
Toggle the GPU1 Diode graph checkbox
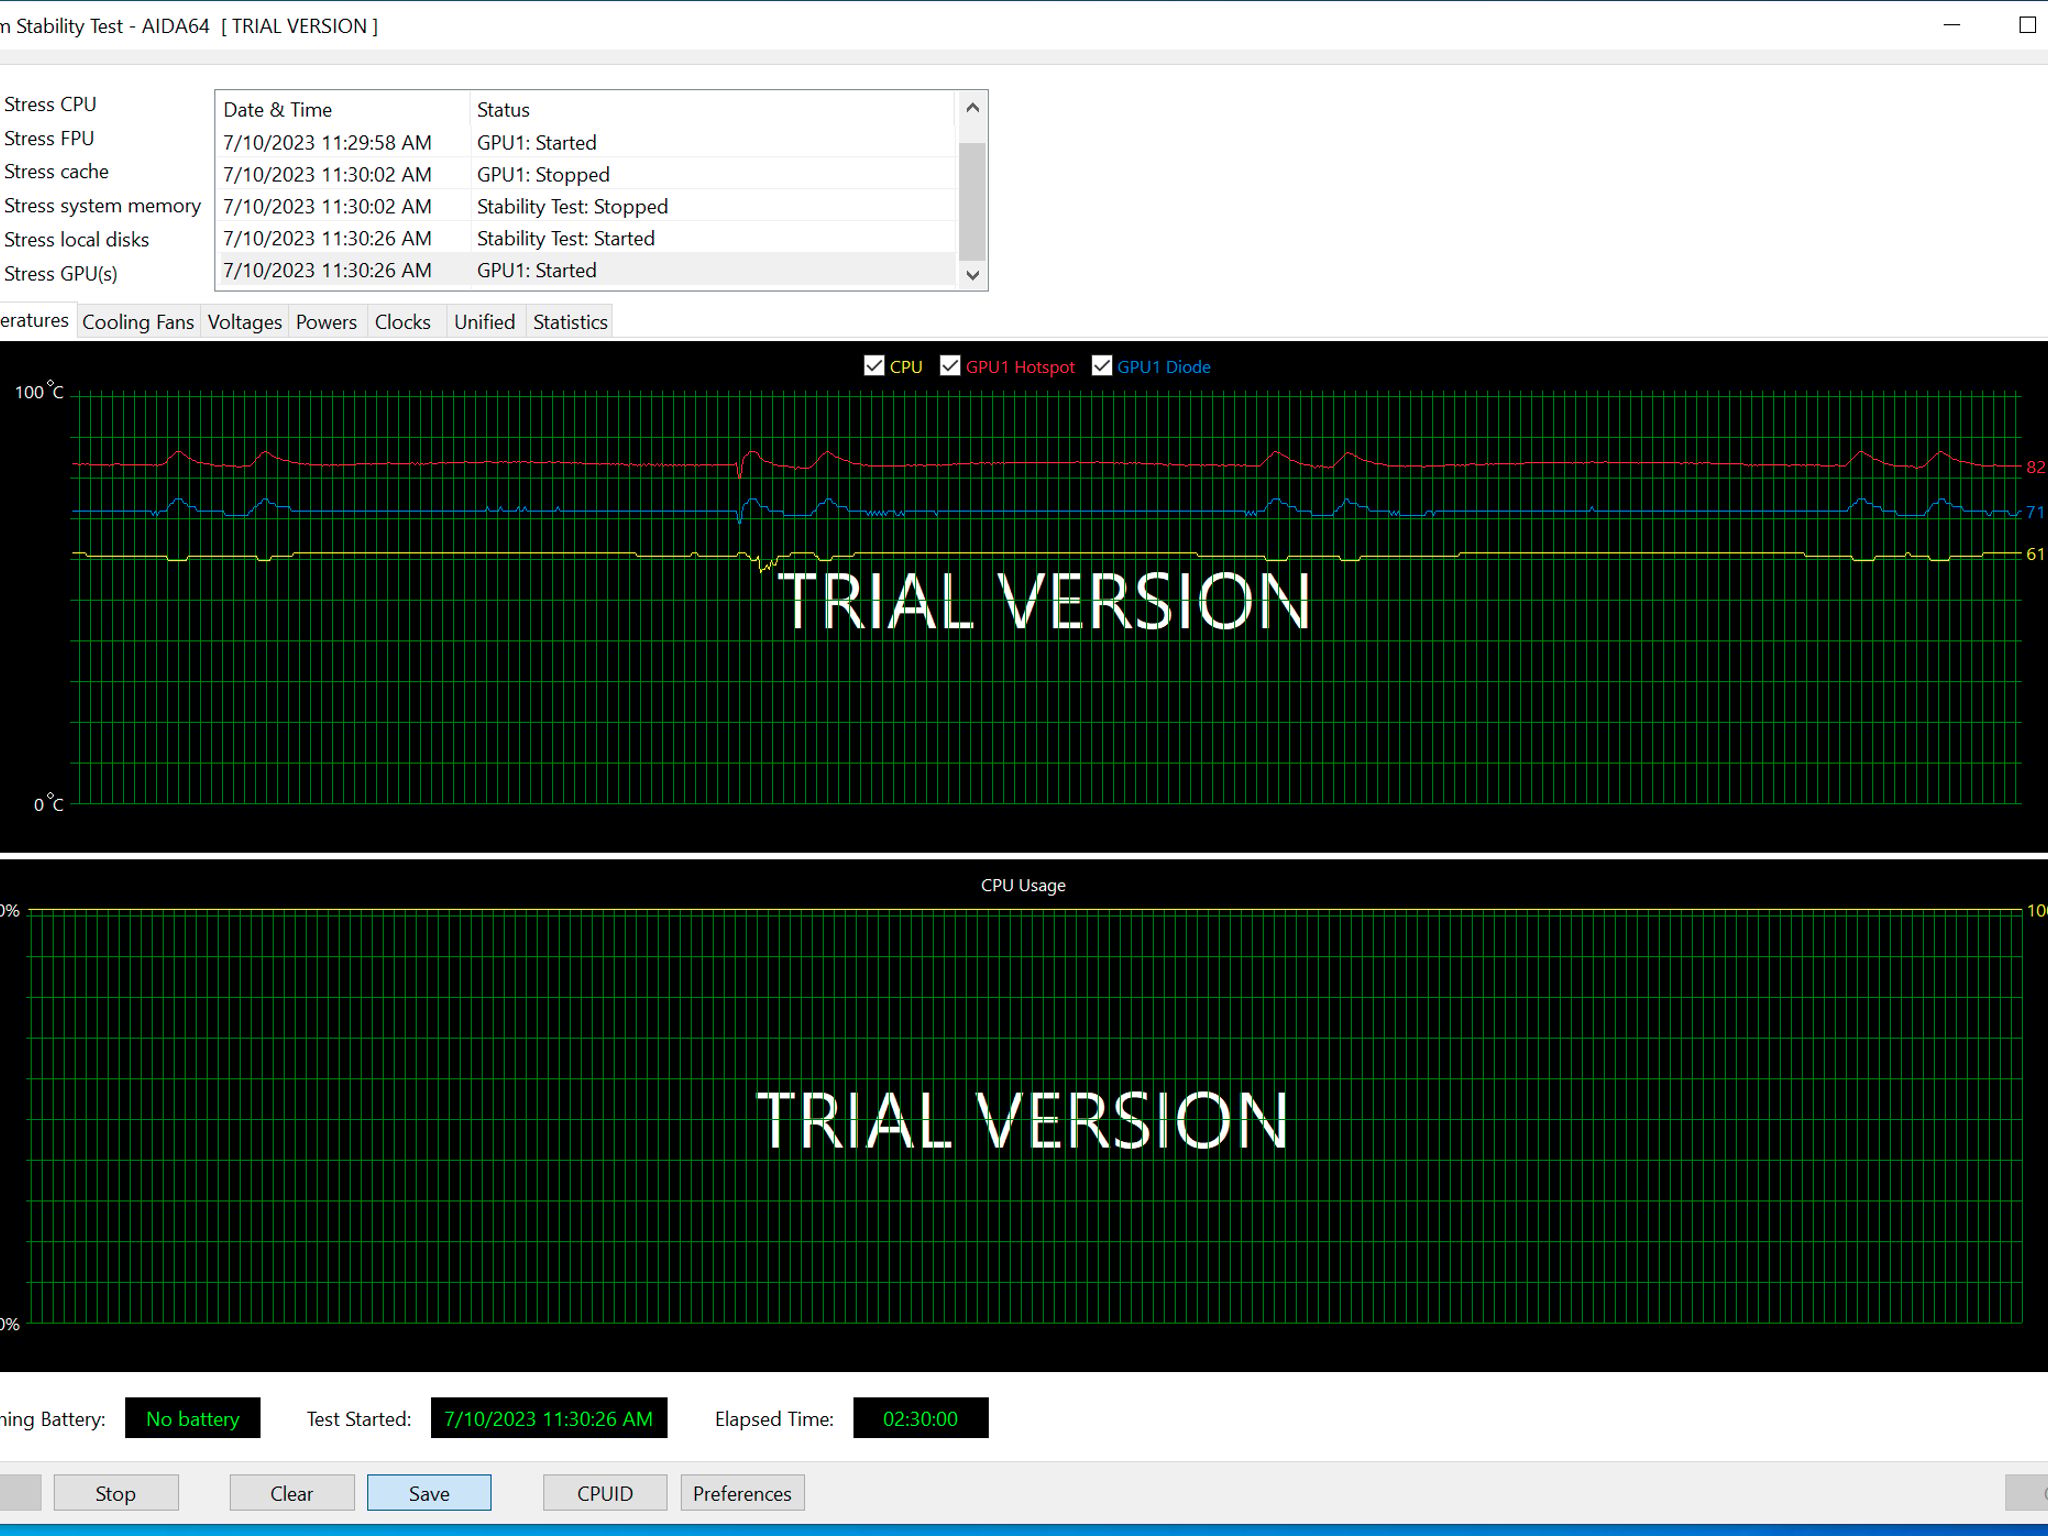coord(1102,366)
